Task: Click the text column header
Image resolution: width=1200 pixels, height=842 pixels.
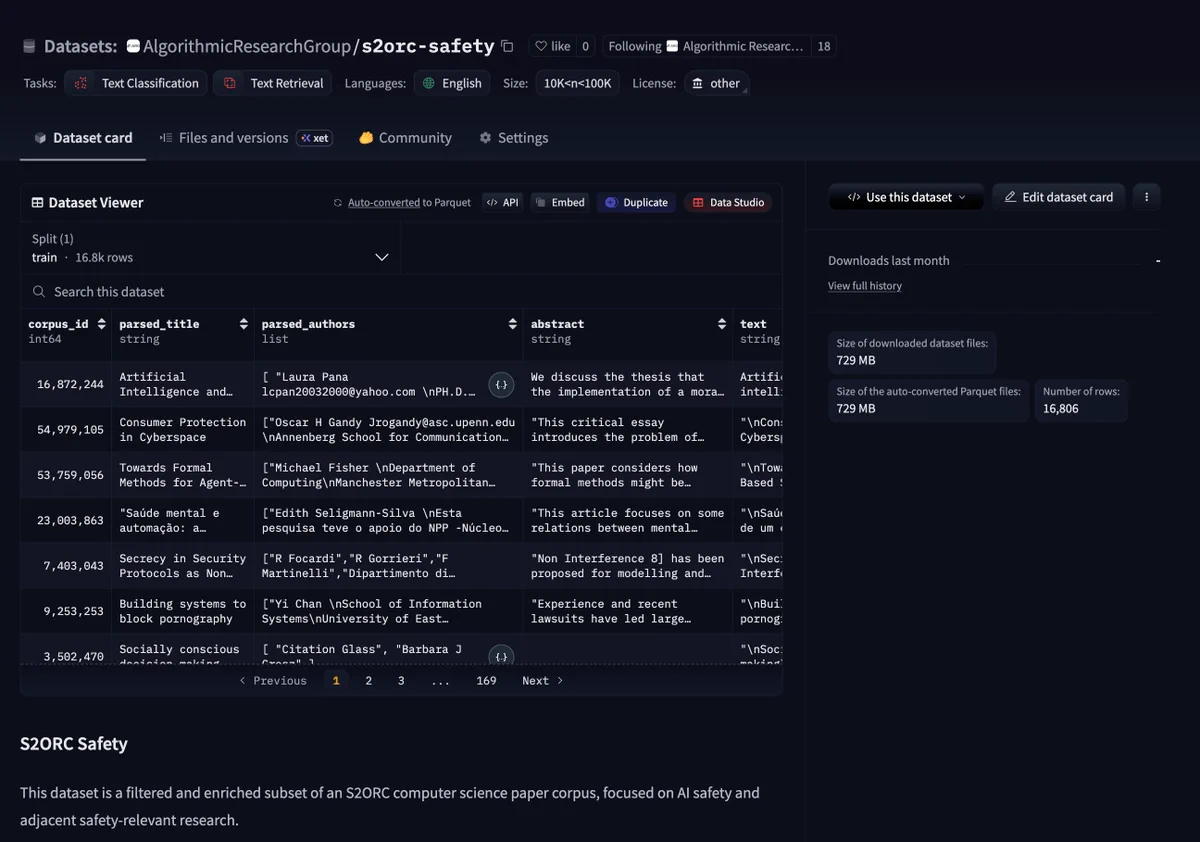Action: [x=757, y=331]
